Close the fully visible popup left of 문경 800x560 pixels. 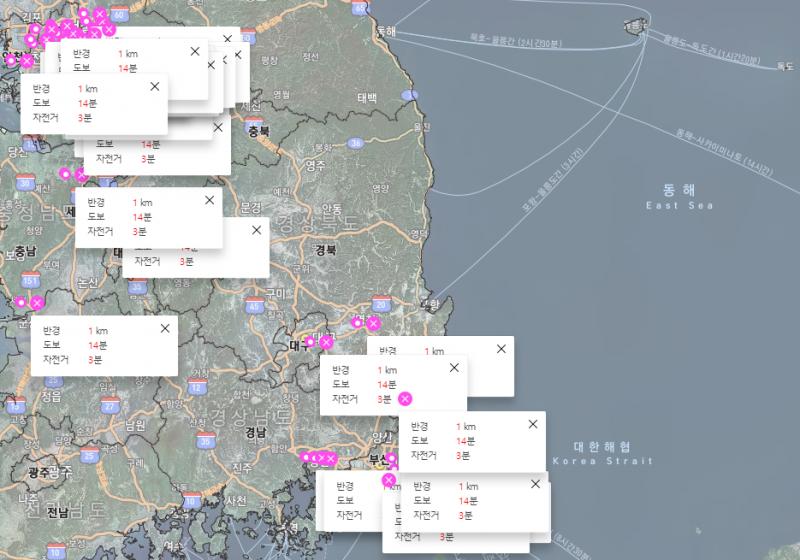(209, 200)
